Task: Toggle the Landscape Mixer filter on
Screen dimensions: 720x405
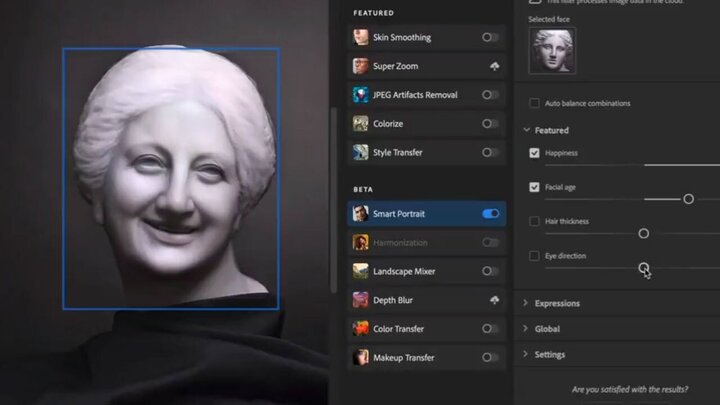Action: coord(490,271)
